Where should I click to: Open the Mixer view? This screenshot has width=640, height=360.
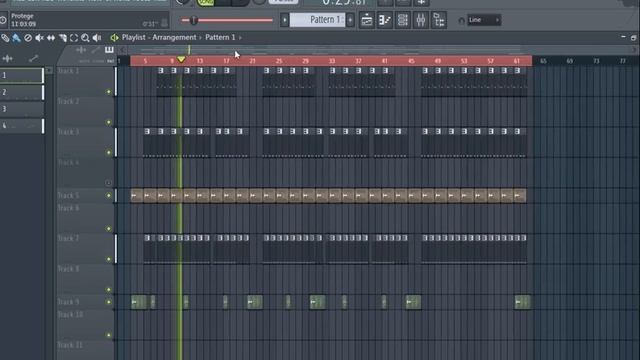tap(420, 20)
